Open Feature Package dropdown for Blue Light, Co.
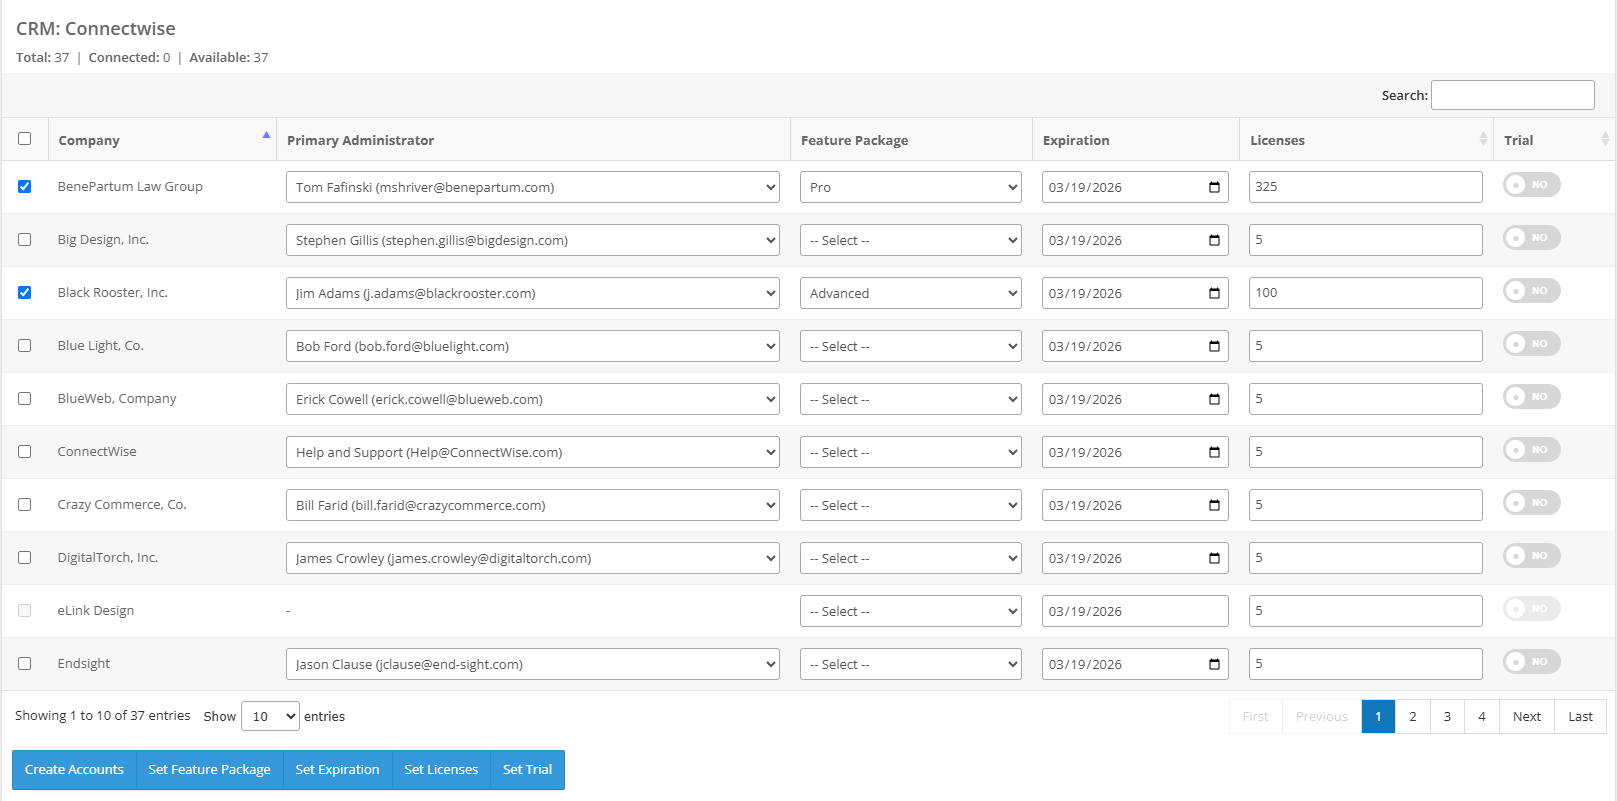1617x801 pixels. [x=910, y=346]
